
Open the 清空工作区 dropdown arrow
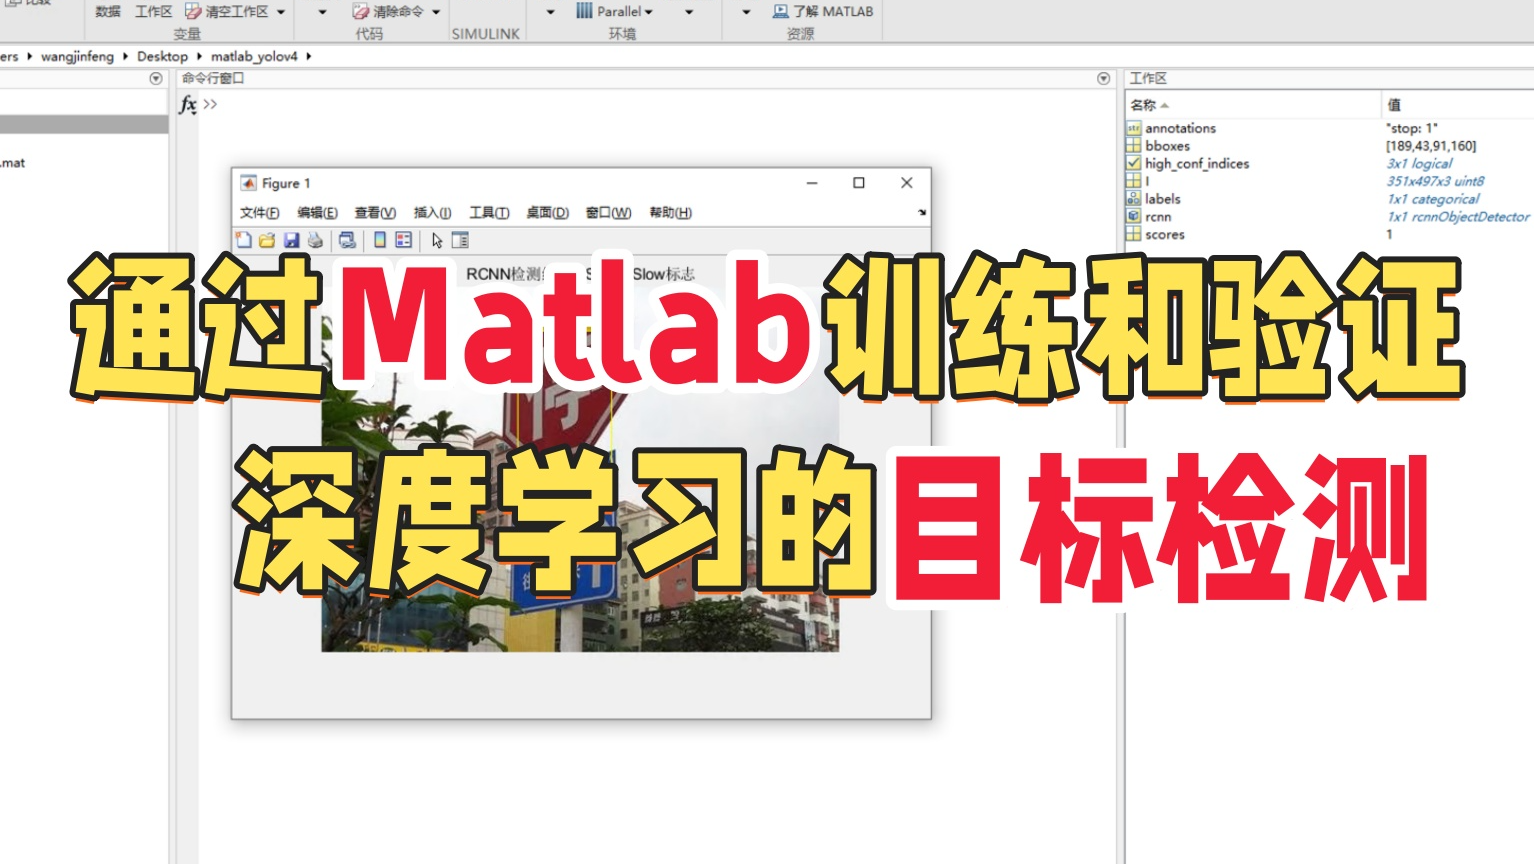(281, 12)
